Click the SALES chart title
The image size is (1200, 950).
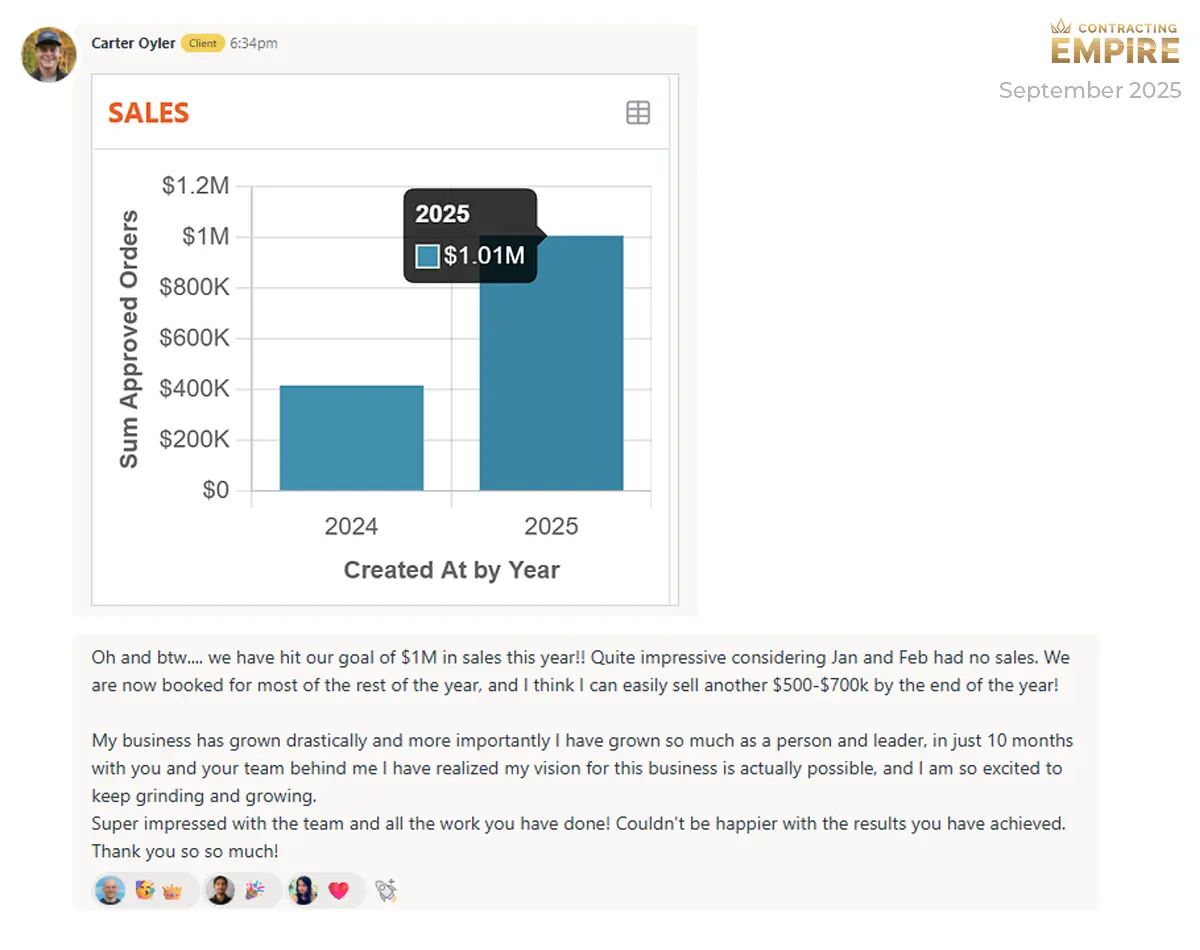click(x=149, y=113)
